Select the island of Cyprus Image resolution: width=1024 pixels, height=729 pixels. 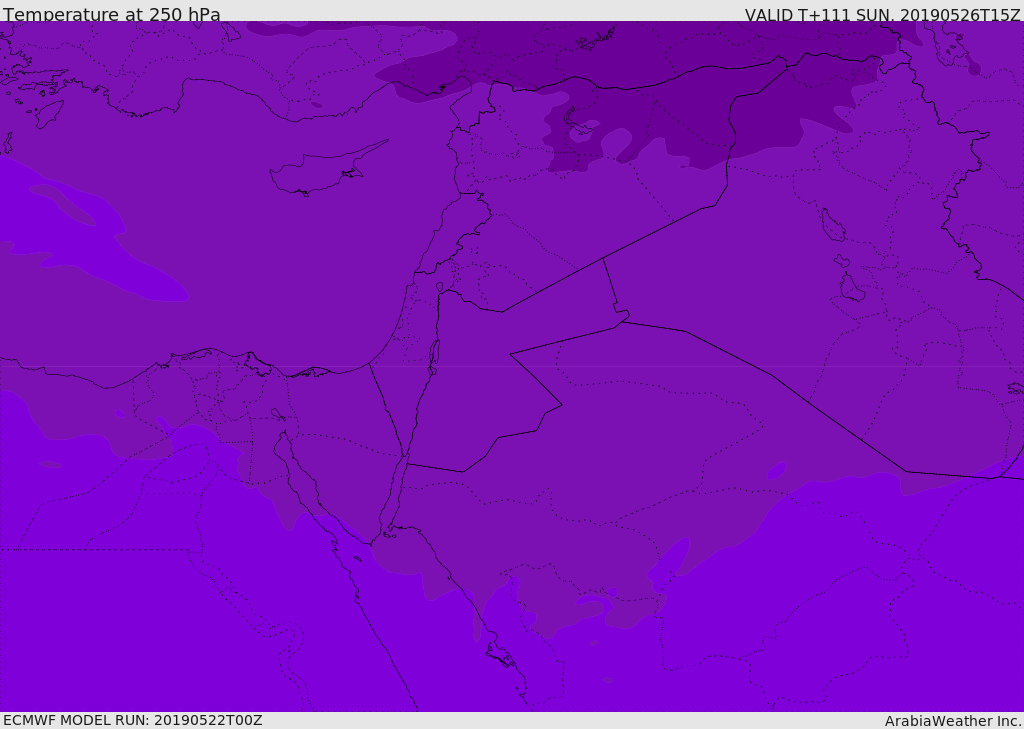318,172
